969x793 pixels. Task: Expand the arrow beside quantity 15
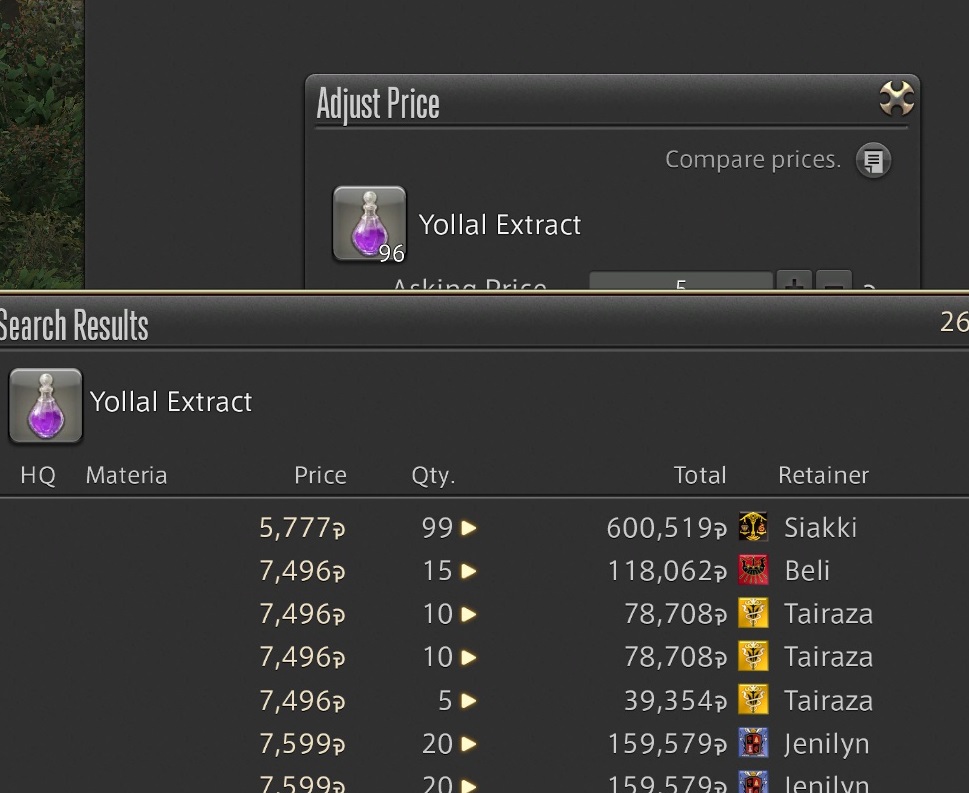click(469, 570)
